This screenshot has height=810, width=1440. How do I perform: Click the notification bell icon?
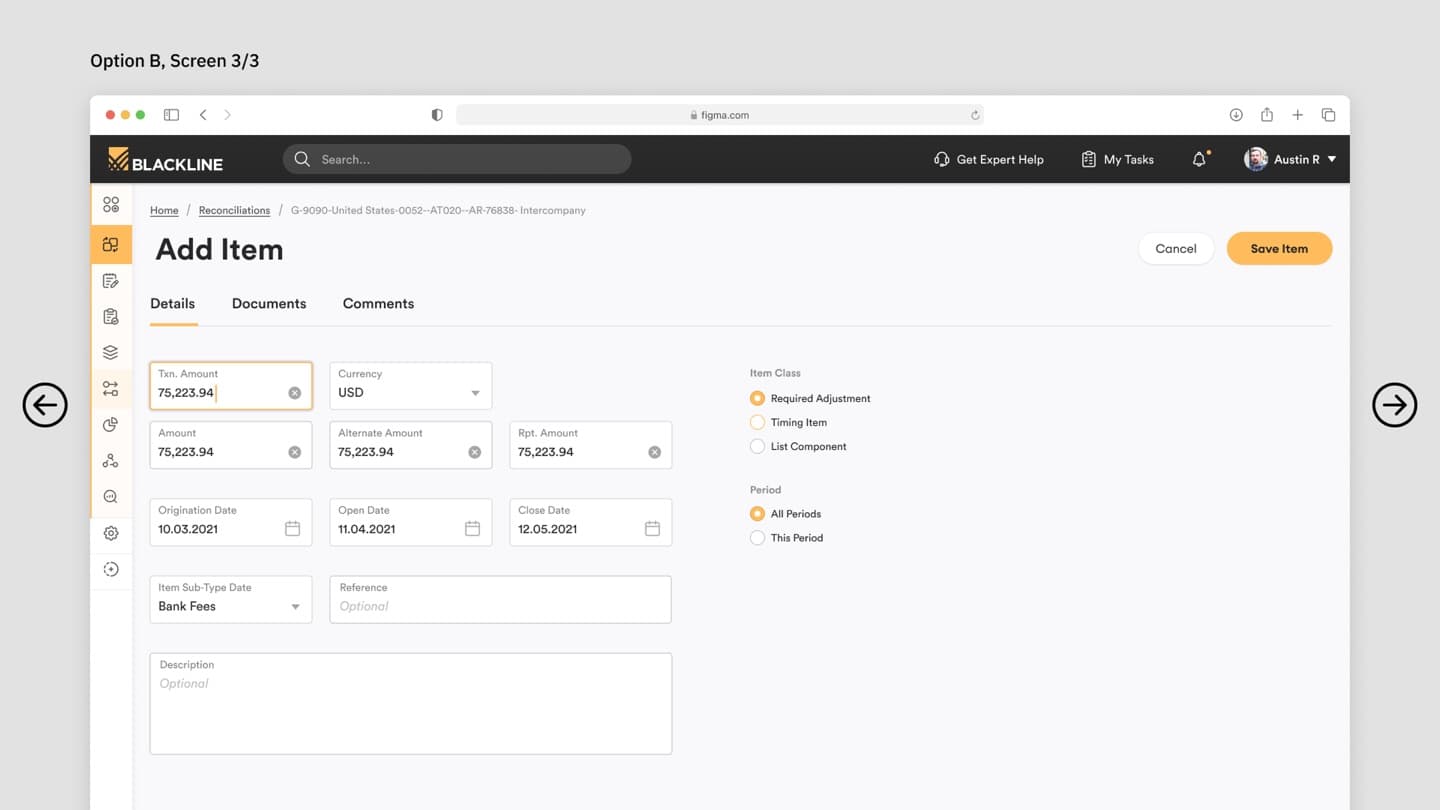1199,159
